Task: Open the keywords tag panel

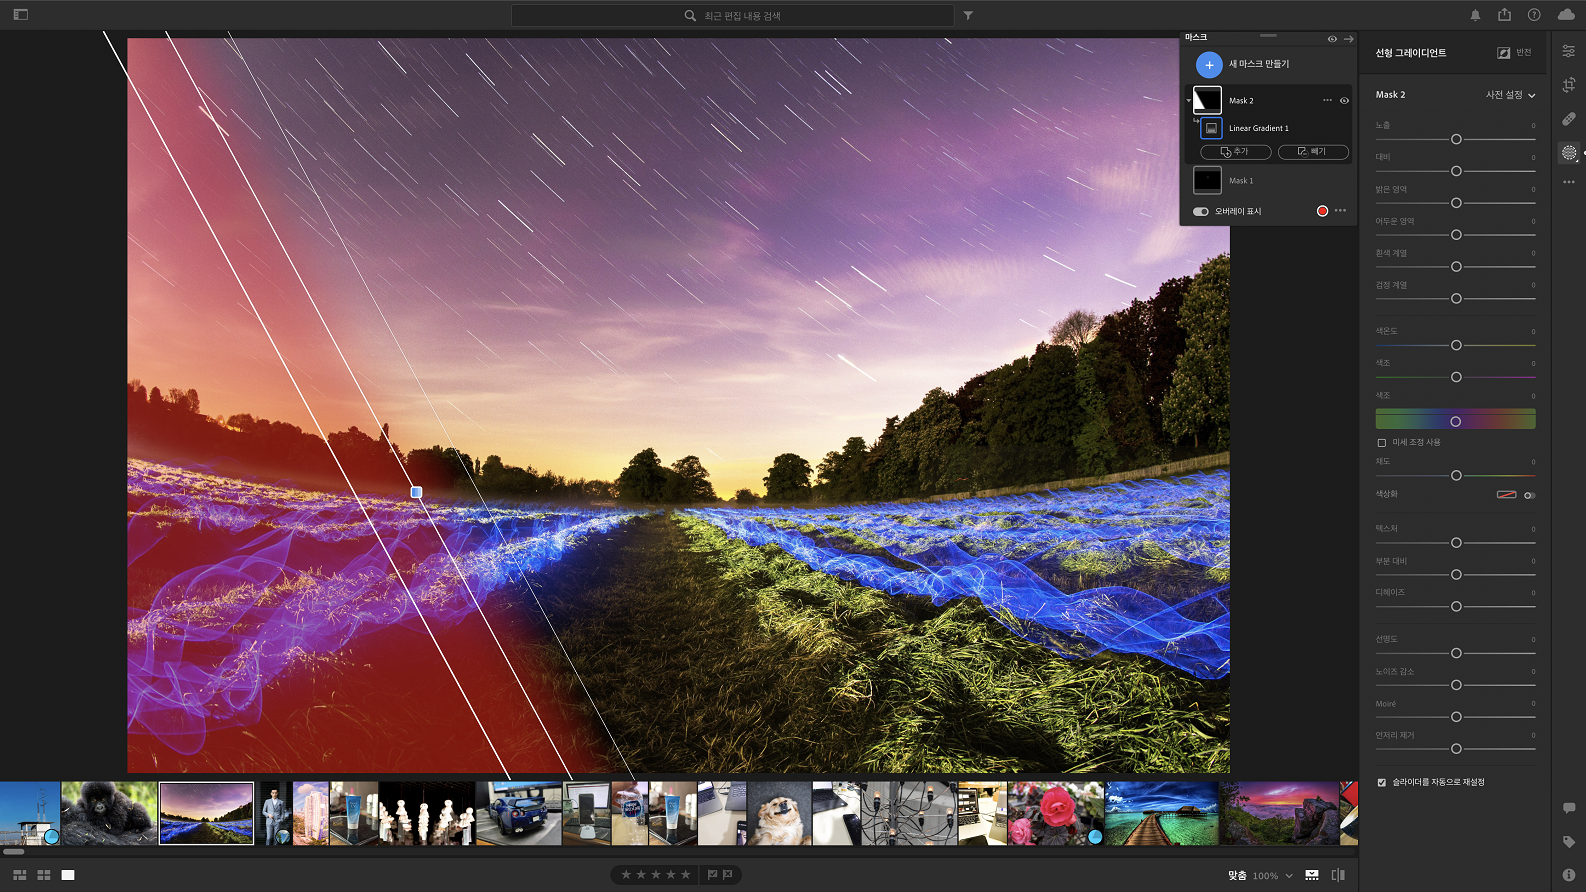Action: pos(1569,842)
